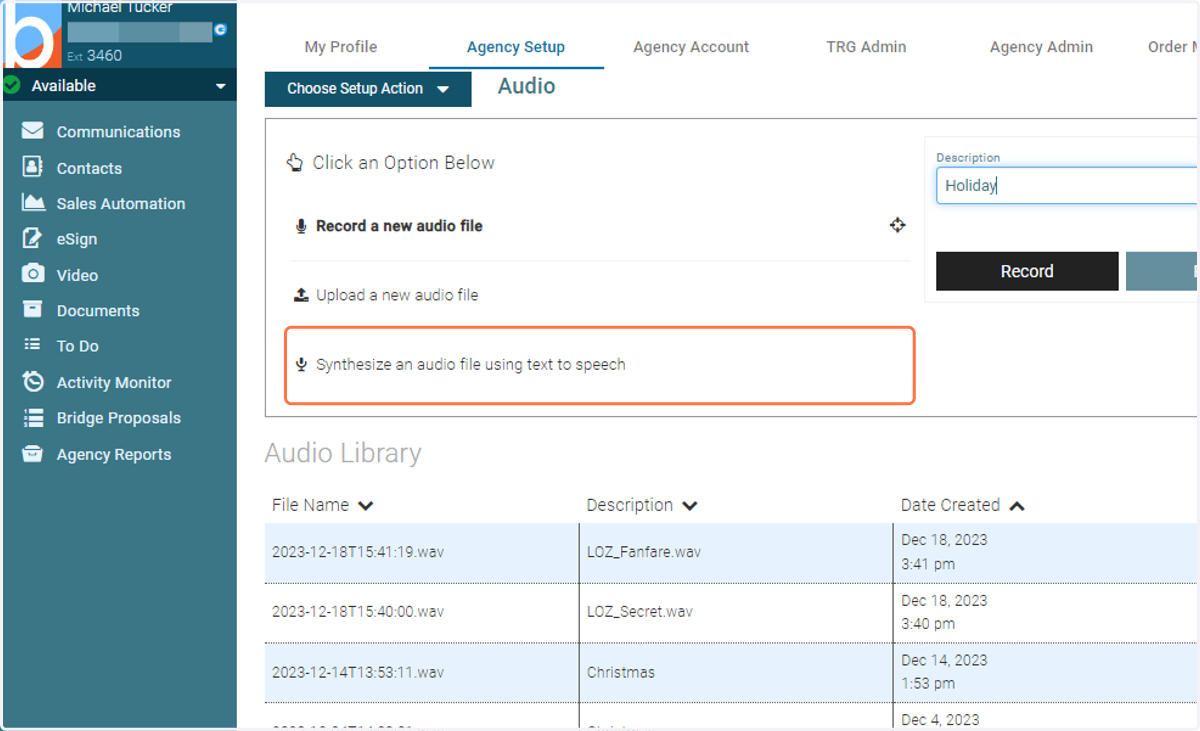This screenshot has height=731, width=1200.
Task: Click the app logo in top-left corner
Action: coord(30,36)
